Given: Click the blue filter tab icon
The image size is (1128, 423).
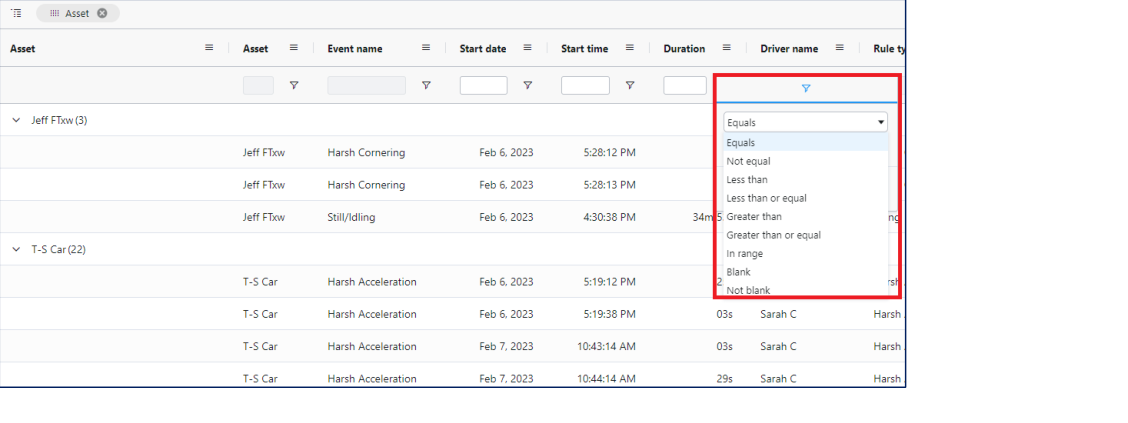Looking at the screenshot, I should pyautogui.click(x=806, y=89).
